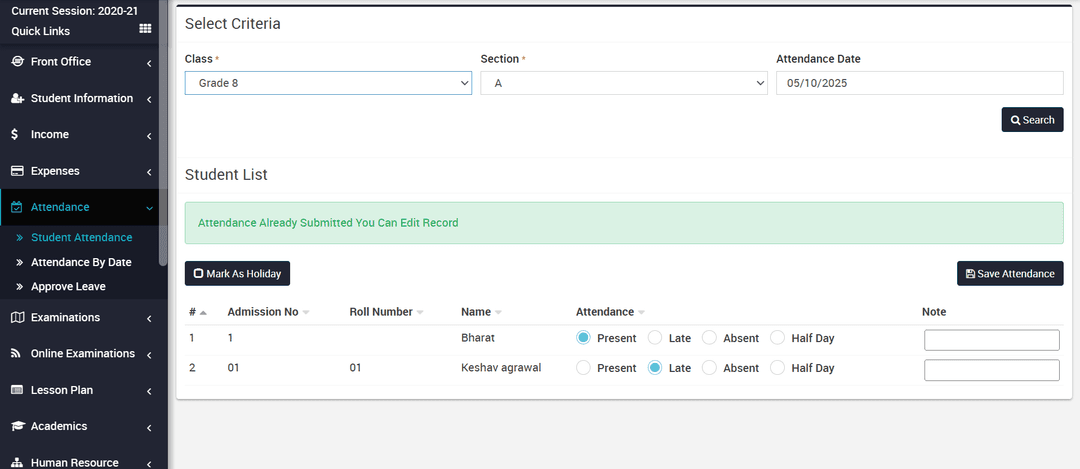The width and height of the screenshot is (1080, 469).
Task: Click the Note field for Keshav agrawal
Action: pos(992,370)
